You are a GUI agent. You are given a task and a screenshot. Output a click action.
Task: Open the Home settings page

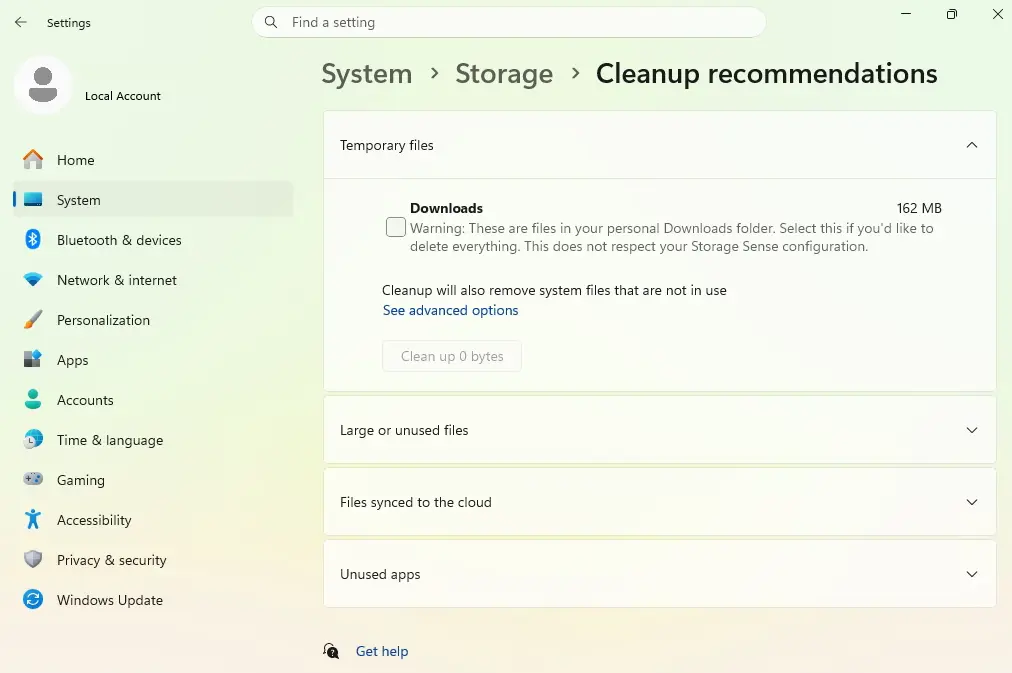click(153, 159)
